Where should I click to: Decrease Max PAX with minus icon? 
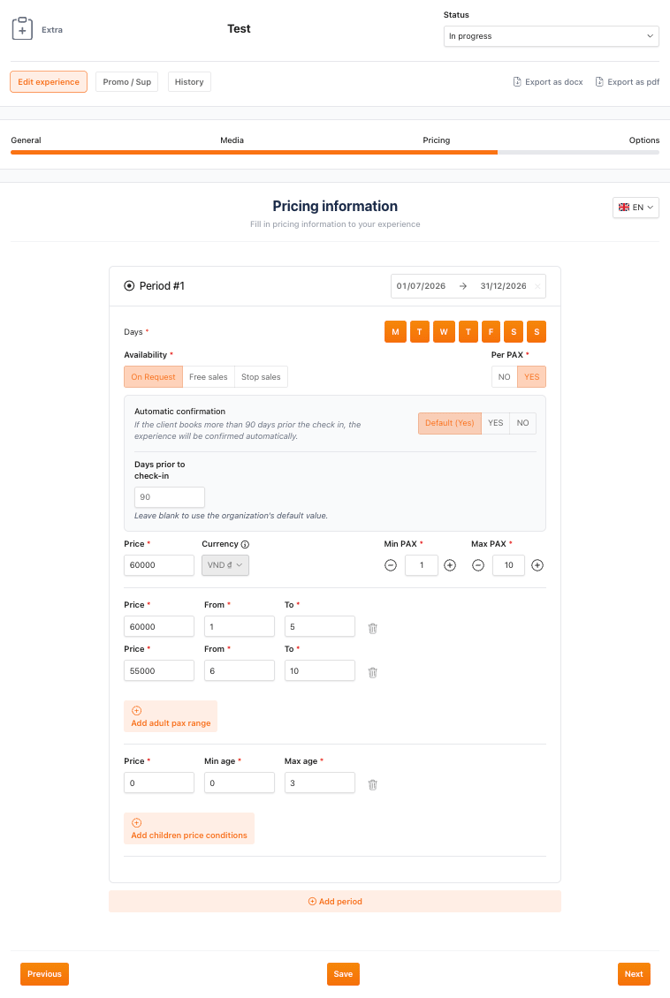point(478,565)
